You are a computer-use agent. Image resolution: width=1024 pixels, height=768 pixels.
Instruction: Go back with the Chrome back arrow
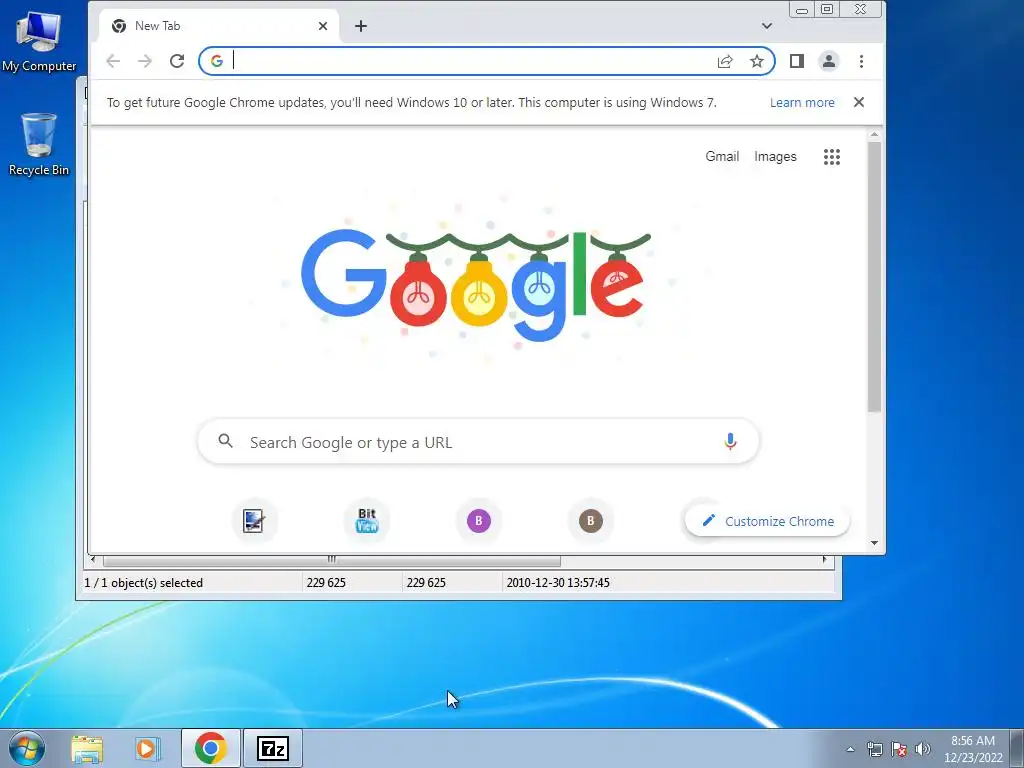(113, 61)
